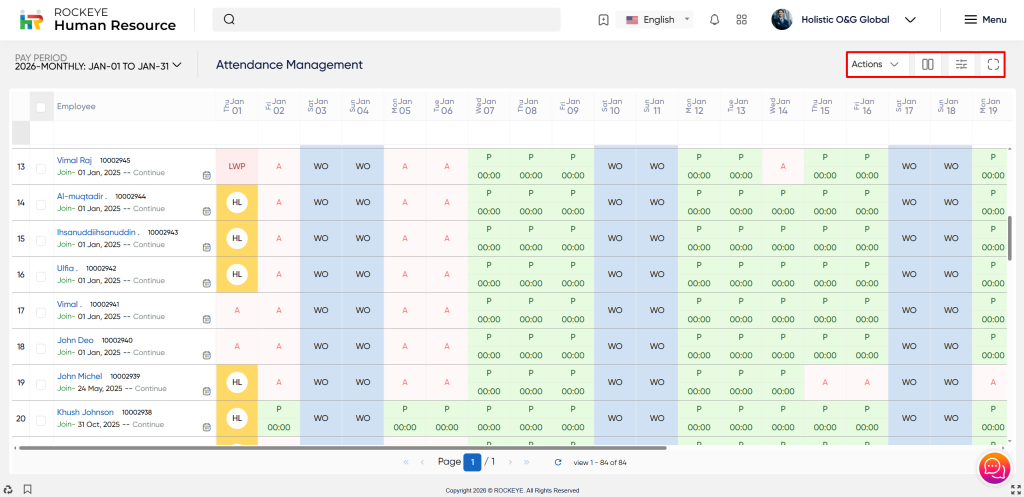Open the Menu hamburger
Screen dimensions: 1024x497
[x=984, y=20]
